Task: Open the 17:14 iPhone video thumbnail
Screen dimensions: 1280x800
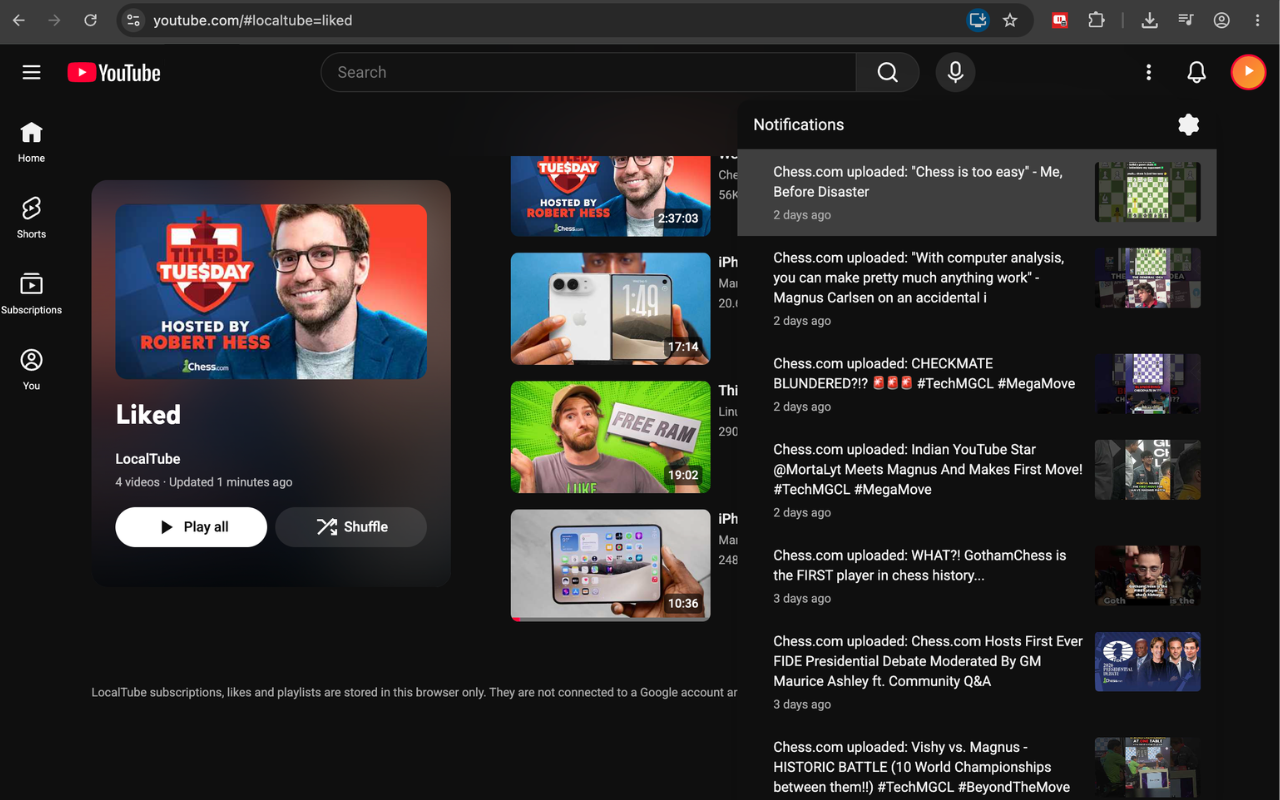Action: pos(610,309)
